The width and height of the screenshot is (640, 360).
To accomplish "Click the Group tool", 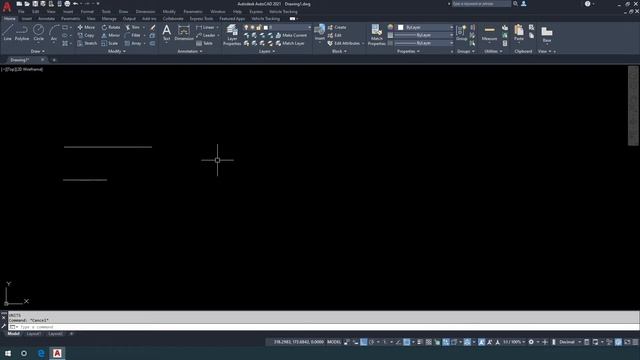I will (x=462, y=33).
